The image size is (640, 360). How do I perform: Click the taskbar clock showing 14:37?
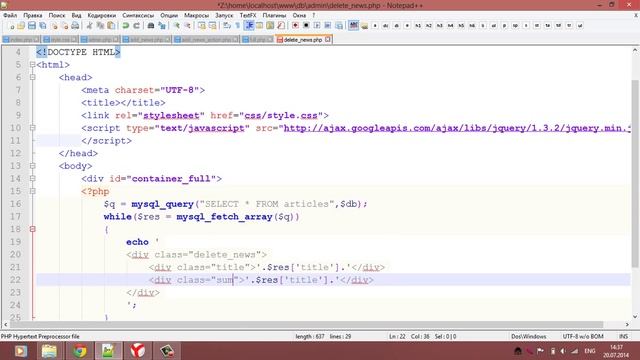616,351
